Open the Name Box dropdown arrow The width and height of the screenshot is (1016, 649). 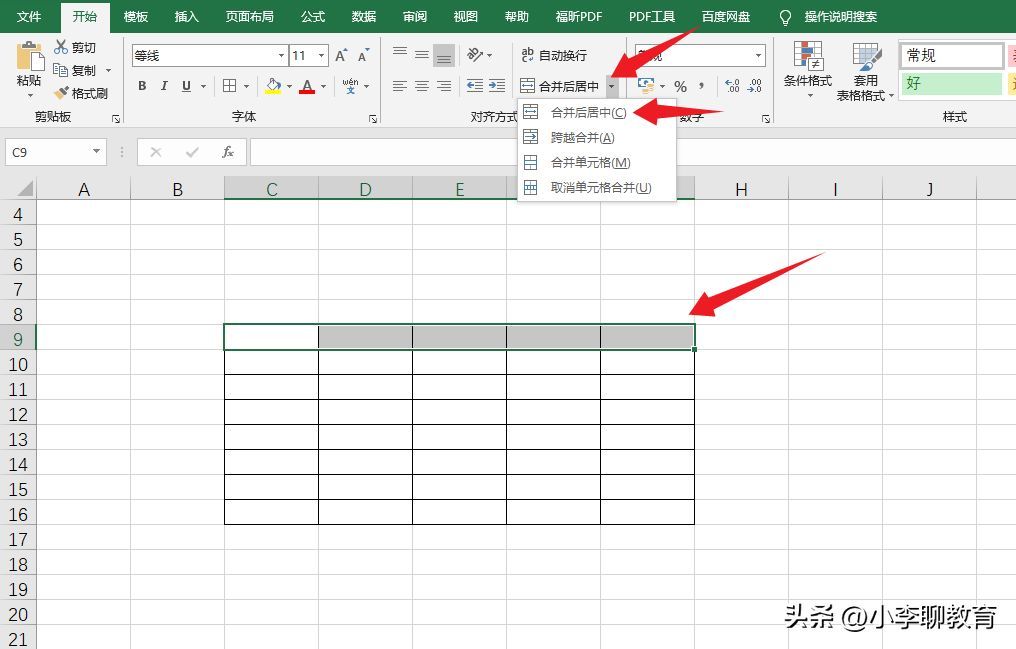(x=97, y=152)
